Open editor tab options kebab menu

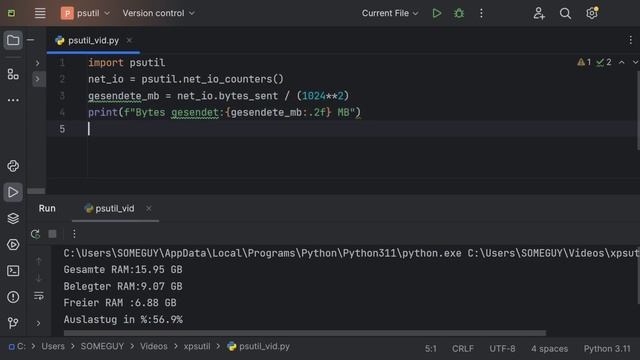[630, 40]
